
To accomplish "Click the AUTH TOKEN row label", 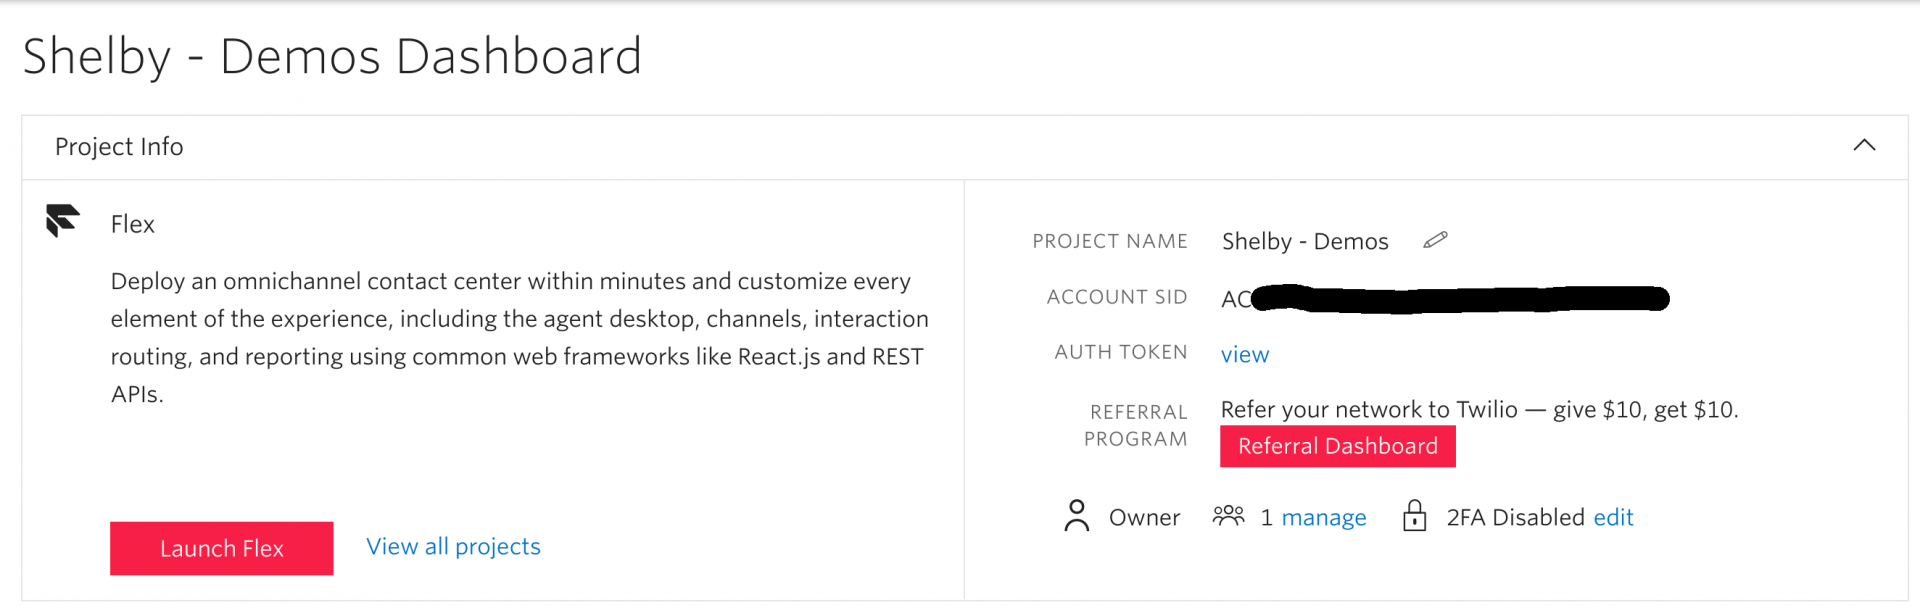I will pyautogui.click(x=1120, y=352).
